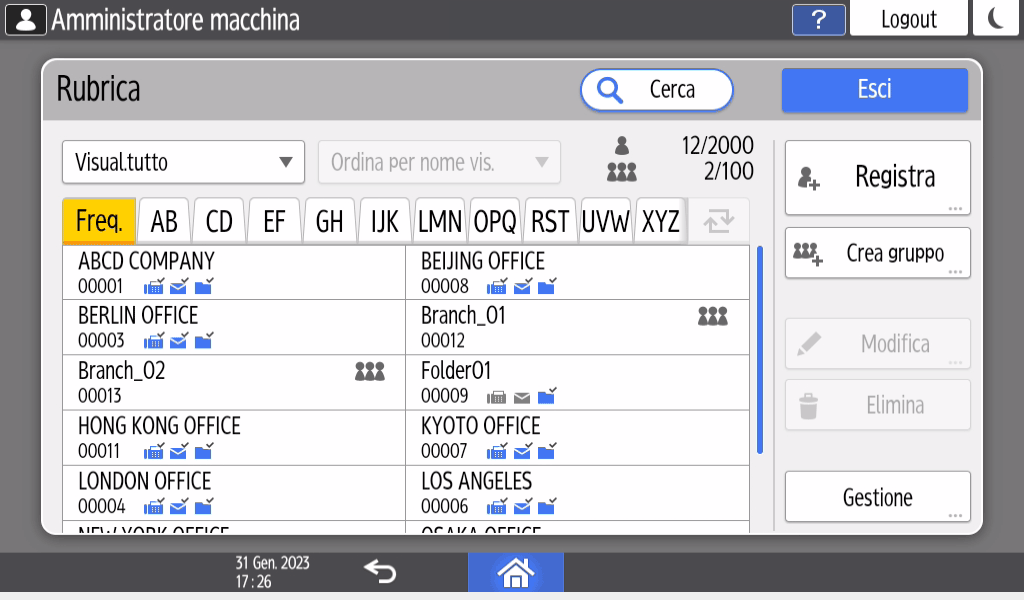Tap the help question mark icon
This screenshot has width=1024, height=600.
(x=818, y=19)
